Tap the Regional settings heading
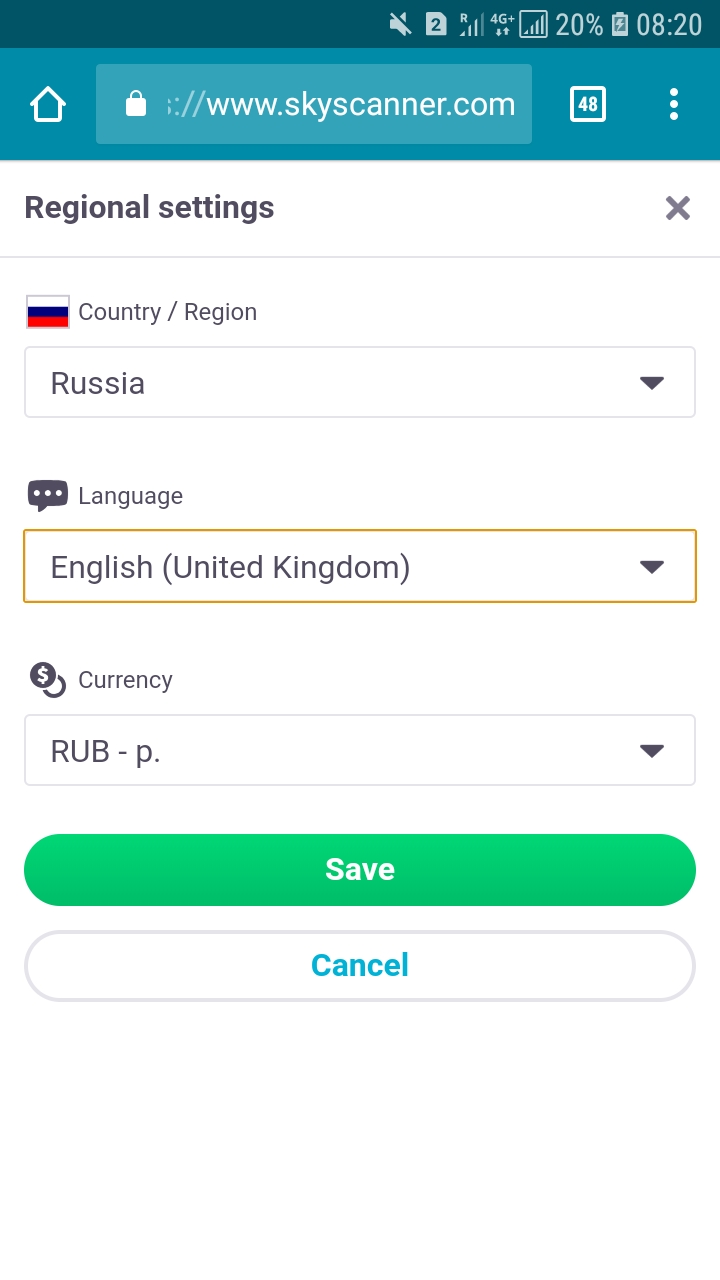This screenshot has width=720, height=1280. (149, 208)
